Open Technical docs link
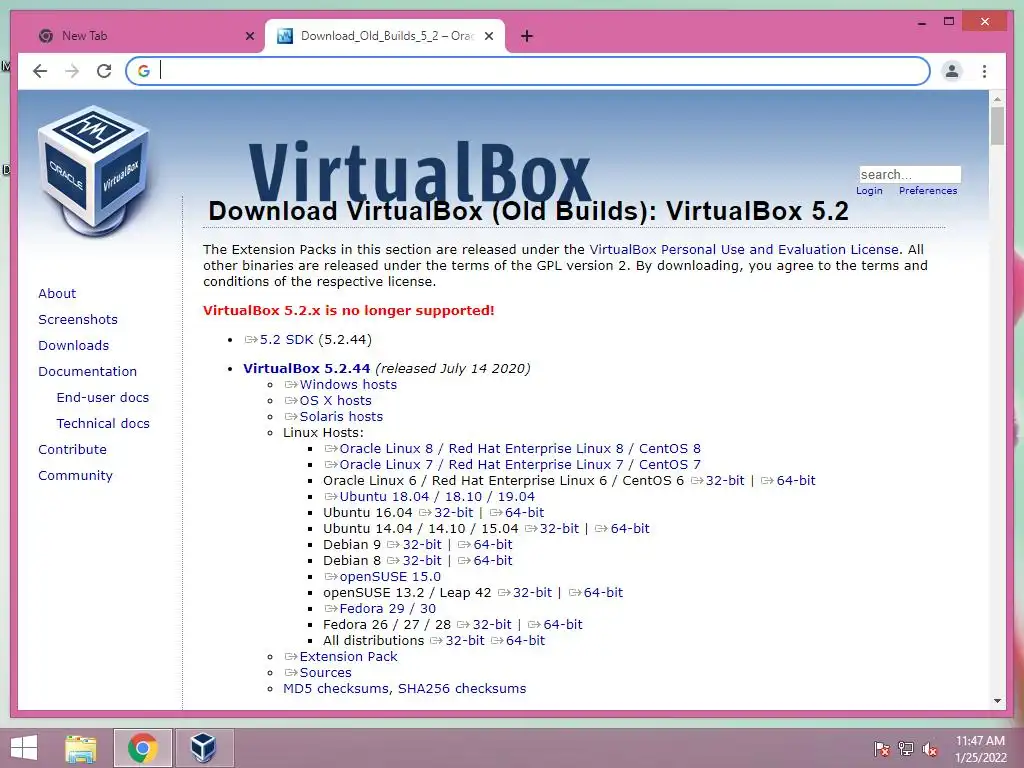The height and width of the screenshot is (768, 1024). pyautogui.click(x=103, y=424)
